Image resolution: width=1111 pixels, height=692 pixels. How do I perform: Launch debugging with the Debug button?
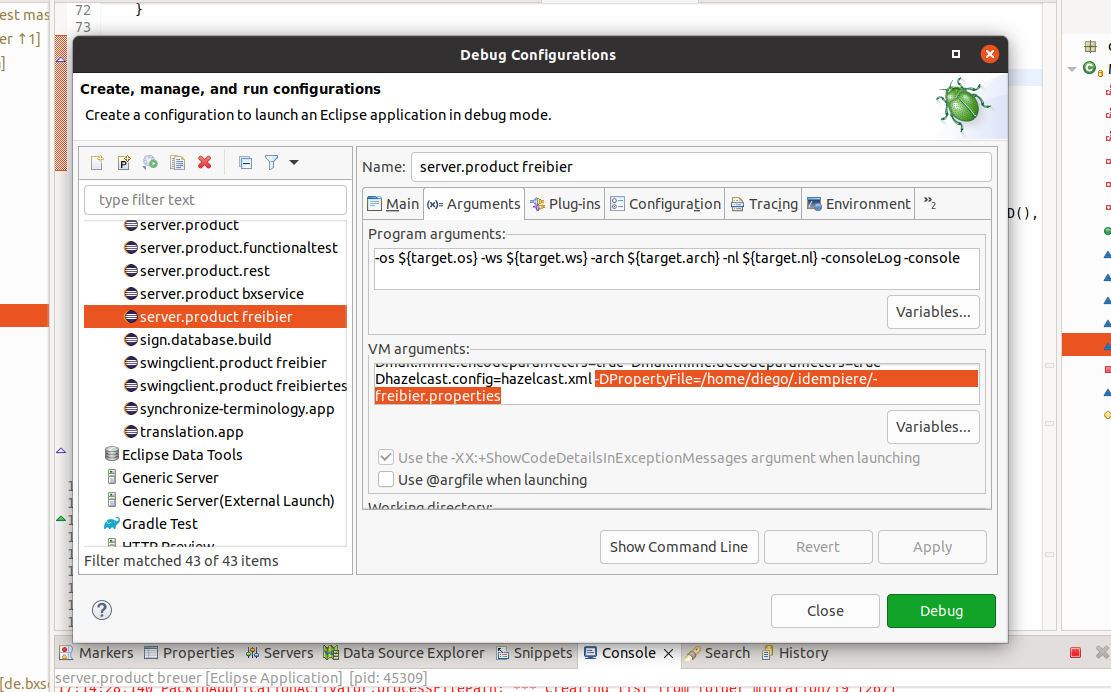coord(940,610)
